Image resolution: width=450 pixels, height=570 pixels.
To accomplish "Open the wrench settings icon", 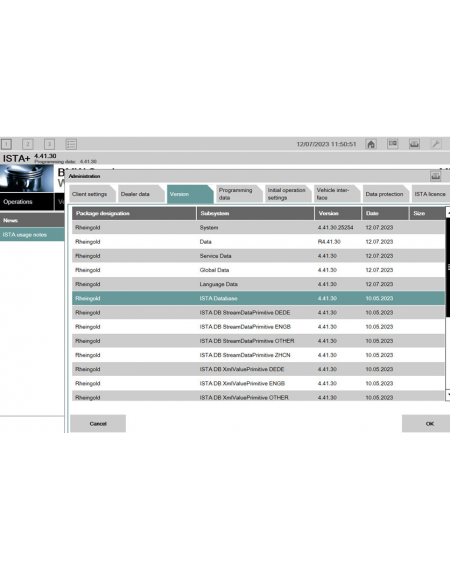I will [436, 144].
